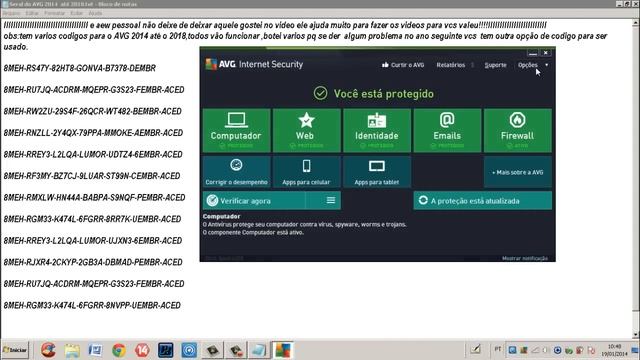Click the 'Você está protegido' status text
This screenshot has width=640, height=360.
[x=384, y=94]
